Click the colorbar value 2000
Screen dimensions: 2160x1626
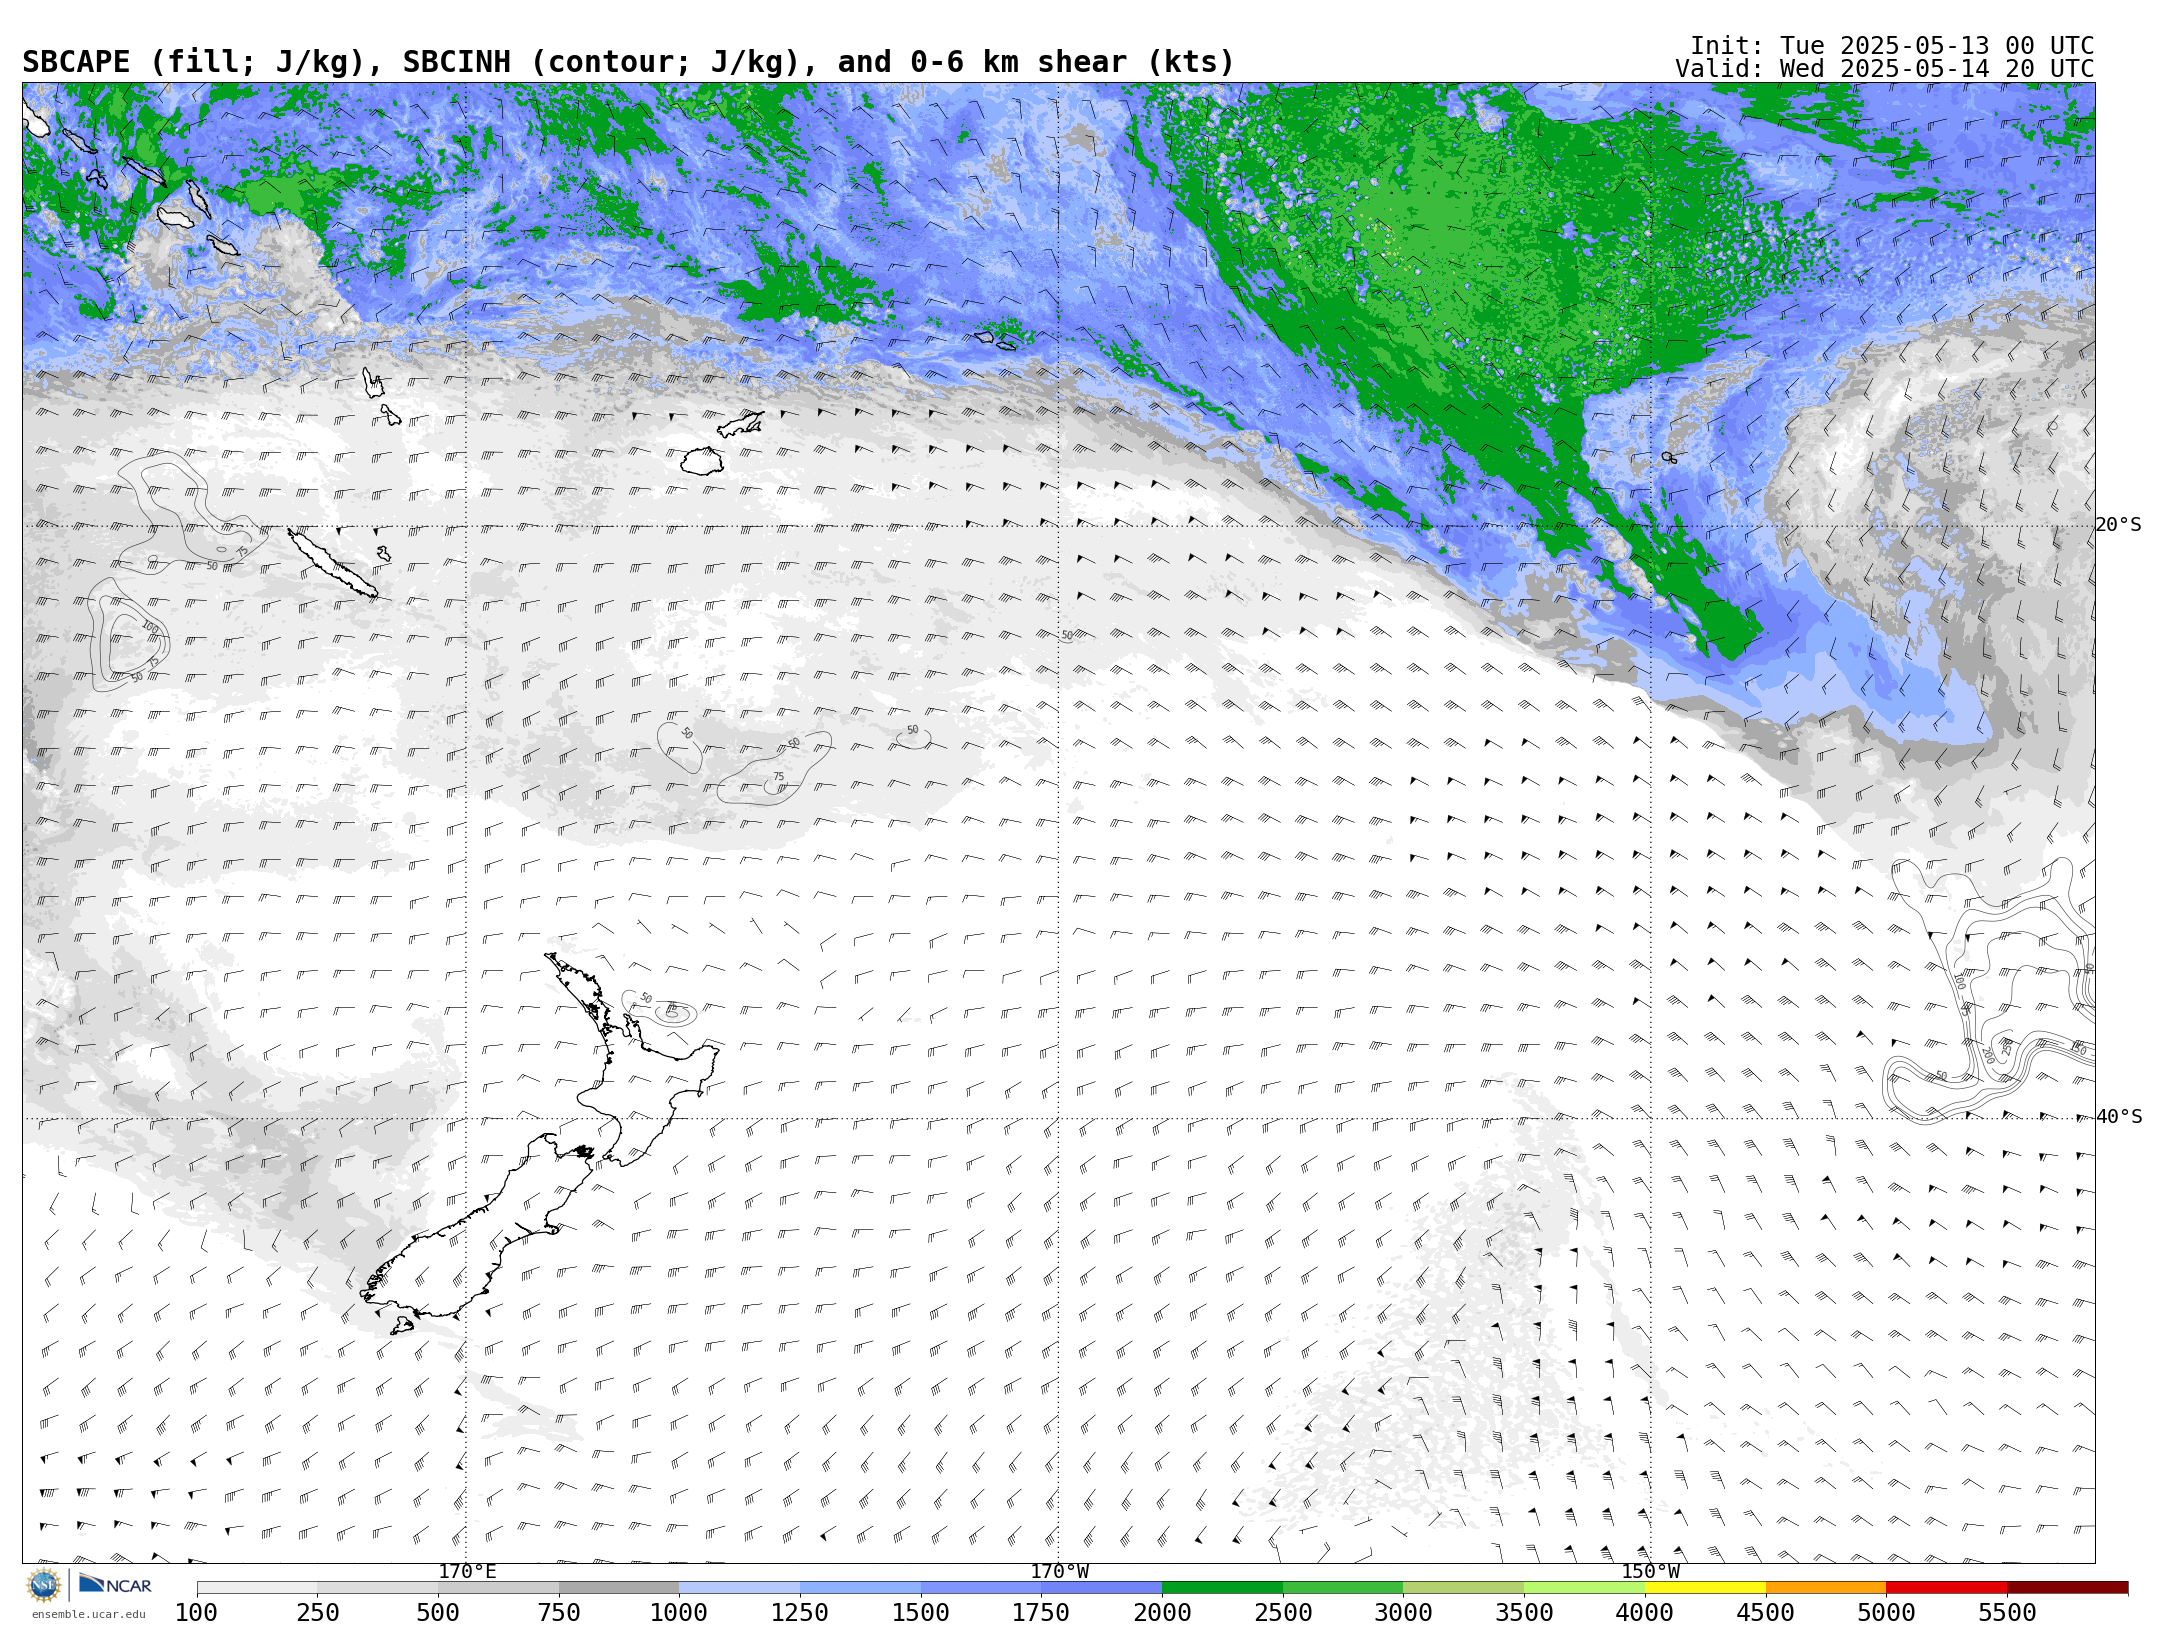[1162, 1613]
